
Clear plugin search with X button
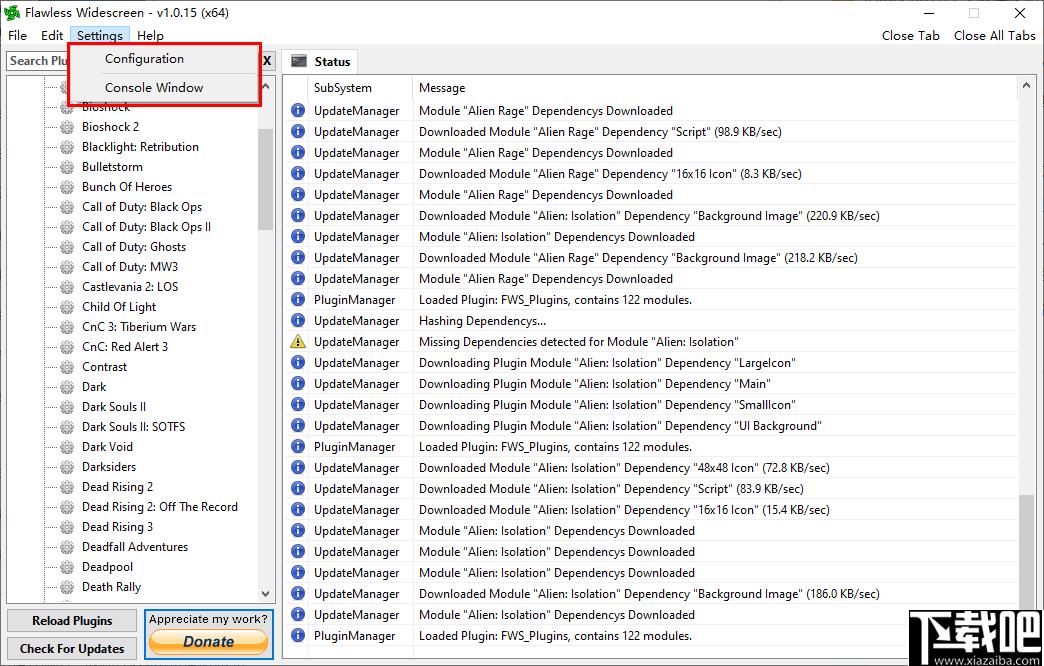point(267,61)
